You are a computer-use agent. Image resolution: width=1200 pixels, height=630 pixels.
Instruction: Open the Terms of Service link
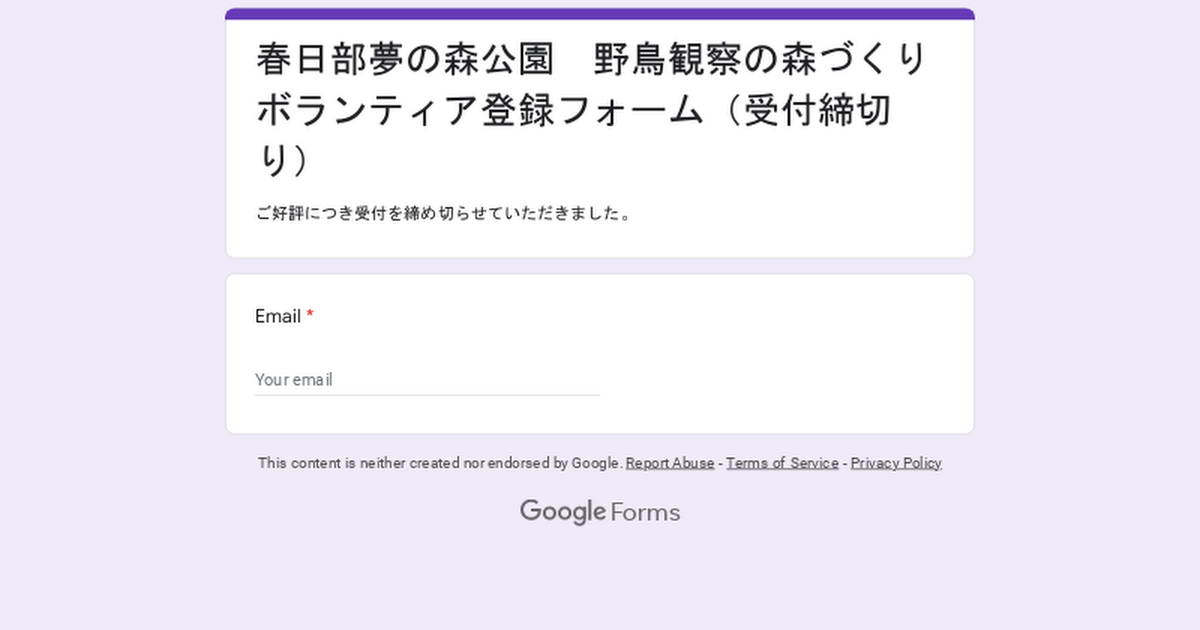point(782,463)
